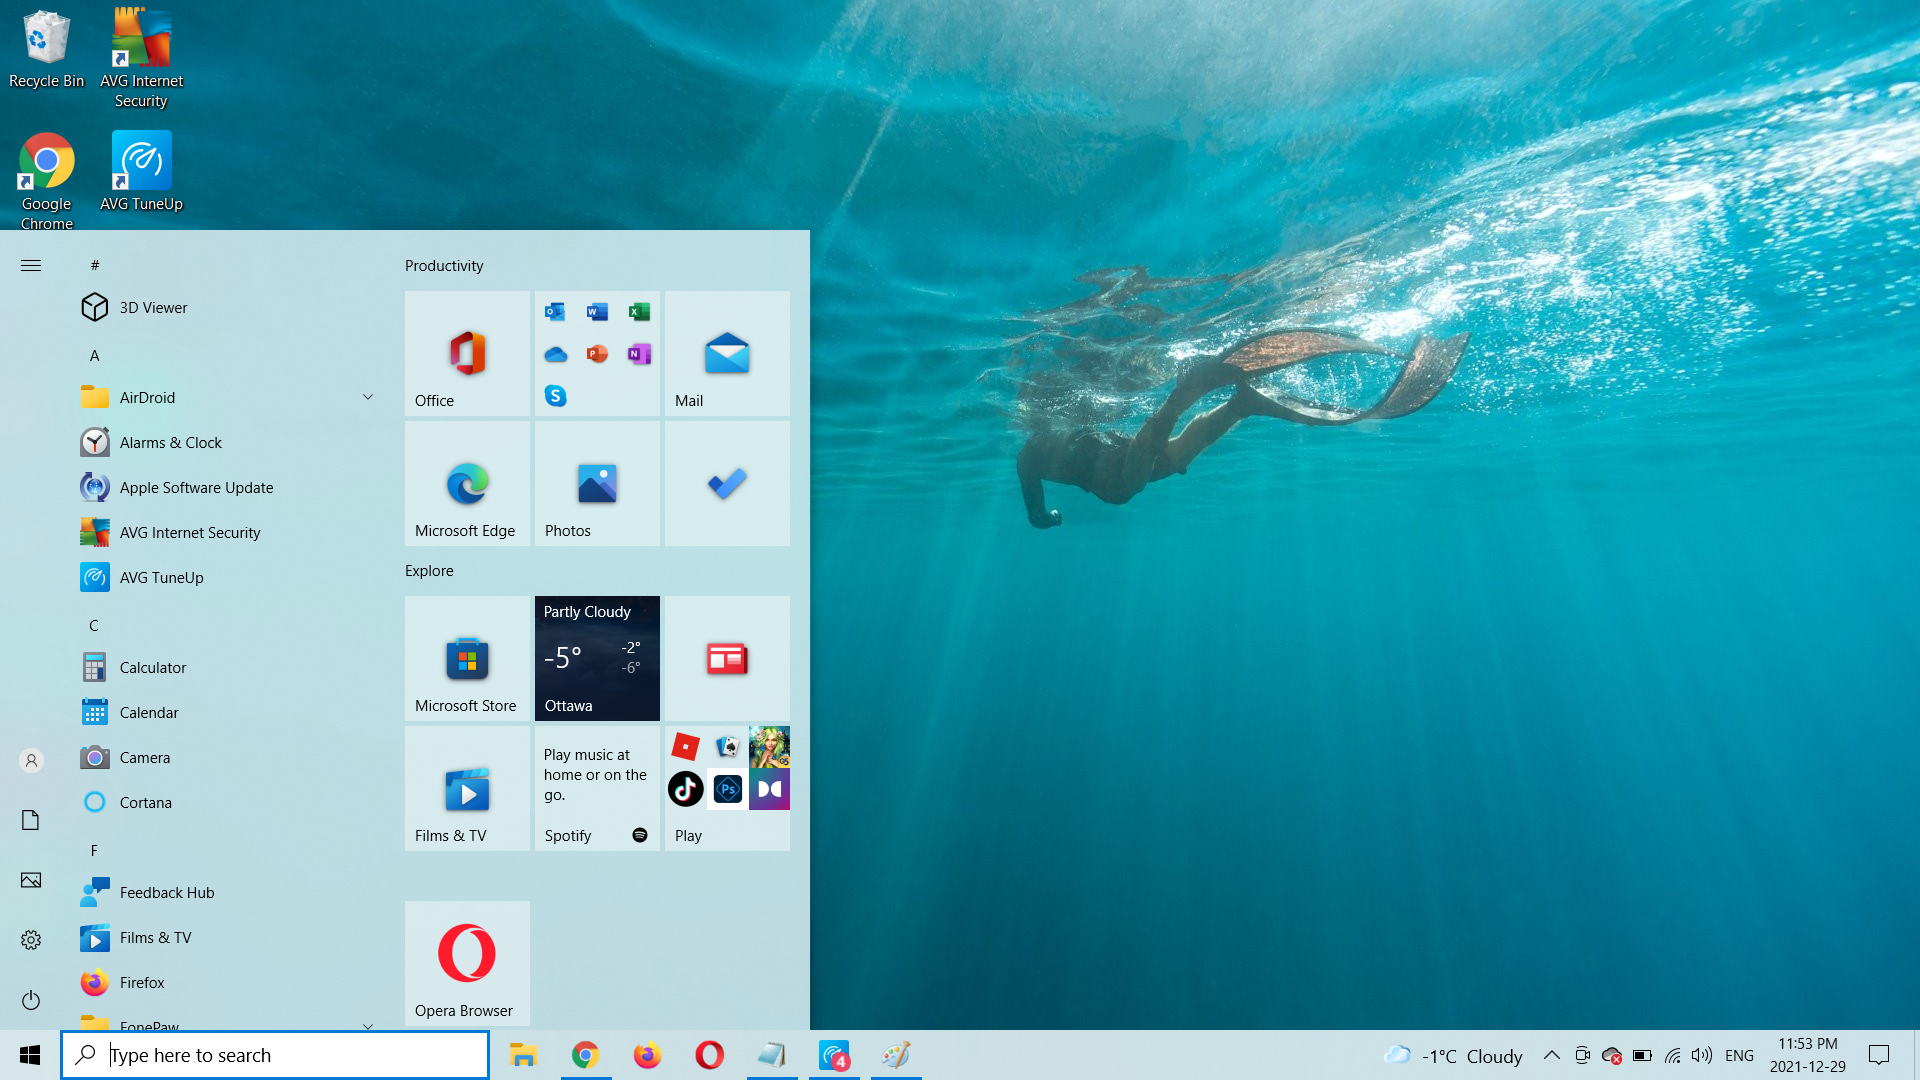This screenshot has width=1920, height=1080.
Task: Launch the Opera Browser tile
Action: [x=467, y=963]
